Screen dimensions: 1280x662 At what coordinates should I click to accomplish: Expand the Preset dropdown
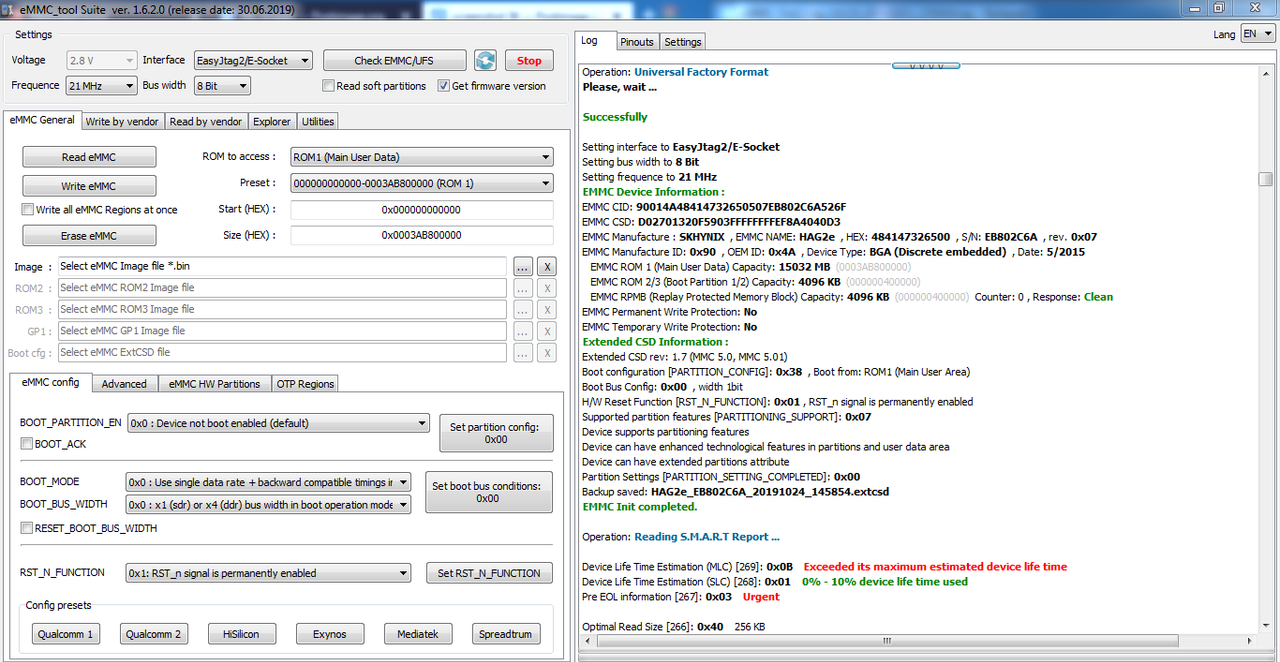(421, 183)
